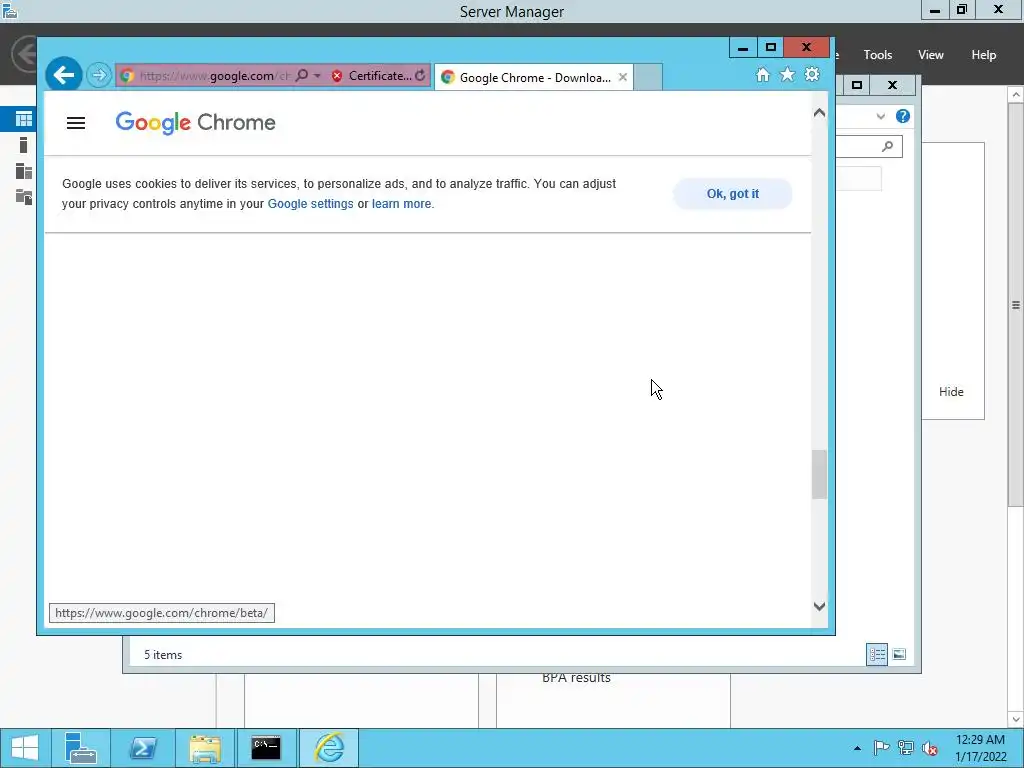Click the Ok, got it button
The image size is (1024, 768).
(733, 194)
